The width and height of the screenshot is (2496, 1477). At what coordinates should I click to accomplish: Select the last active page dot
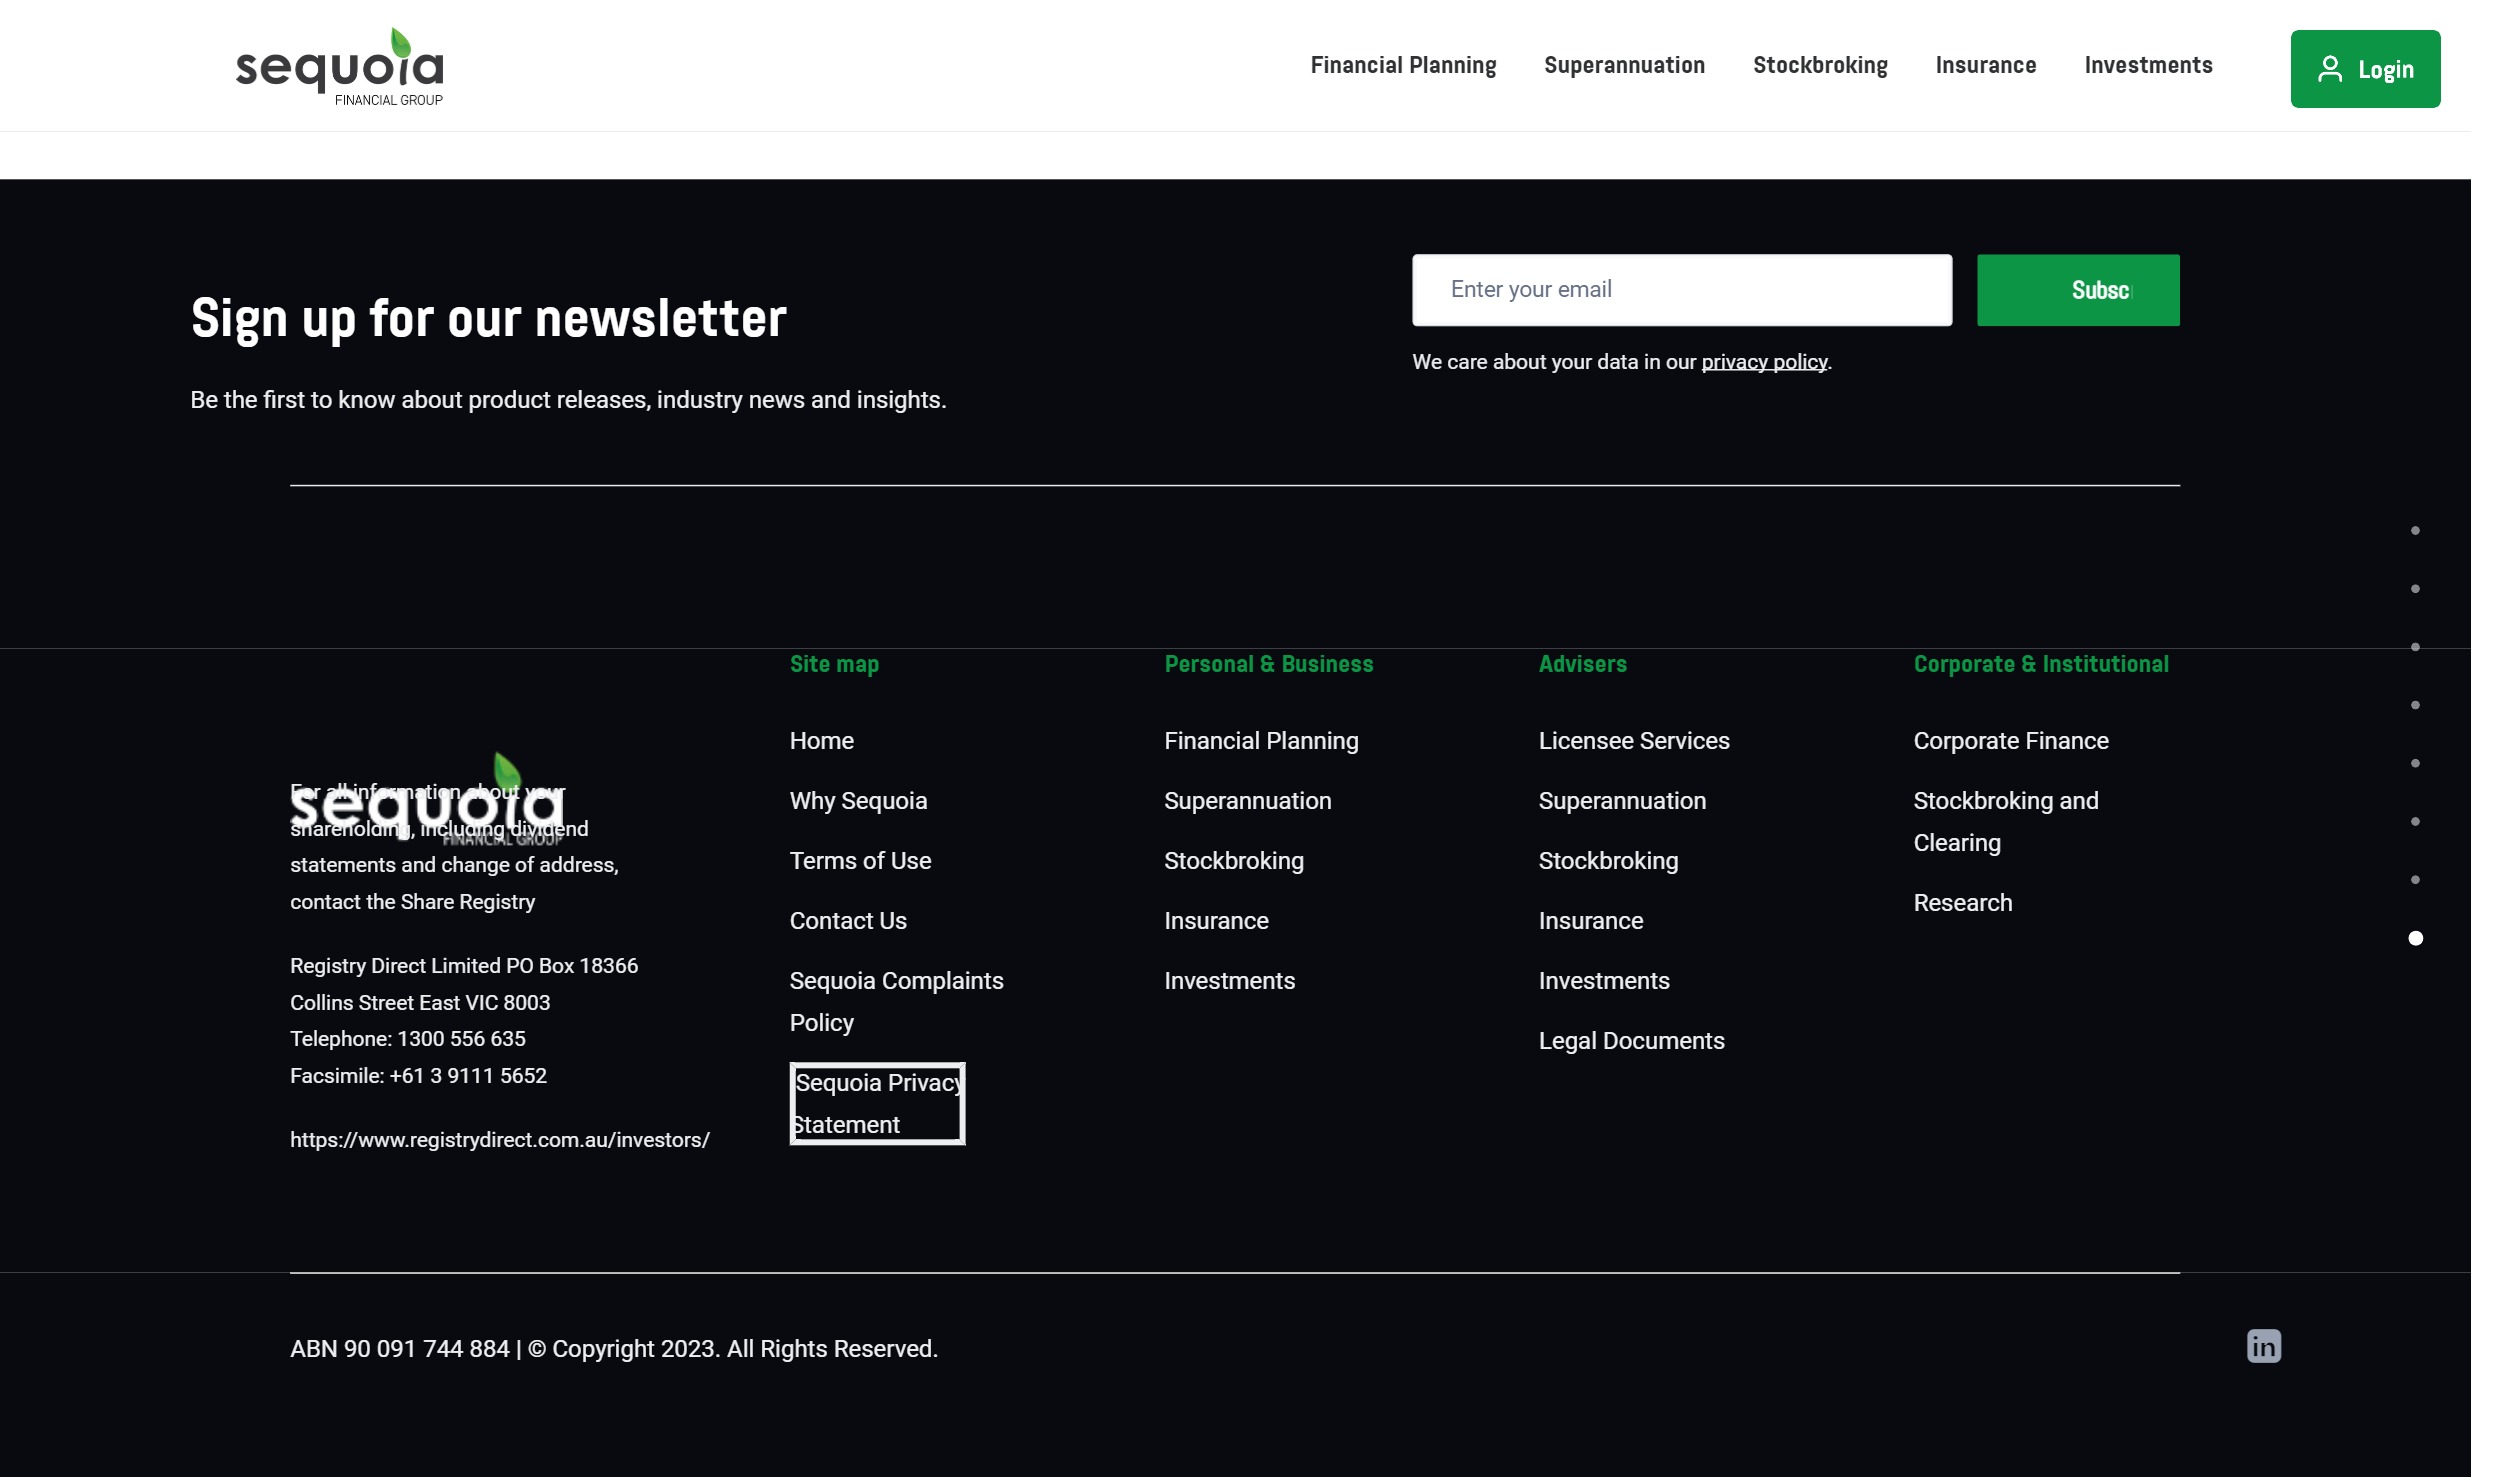2414,938
